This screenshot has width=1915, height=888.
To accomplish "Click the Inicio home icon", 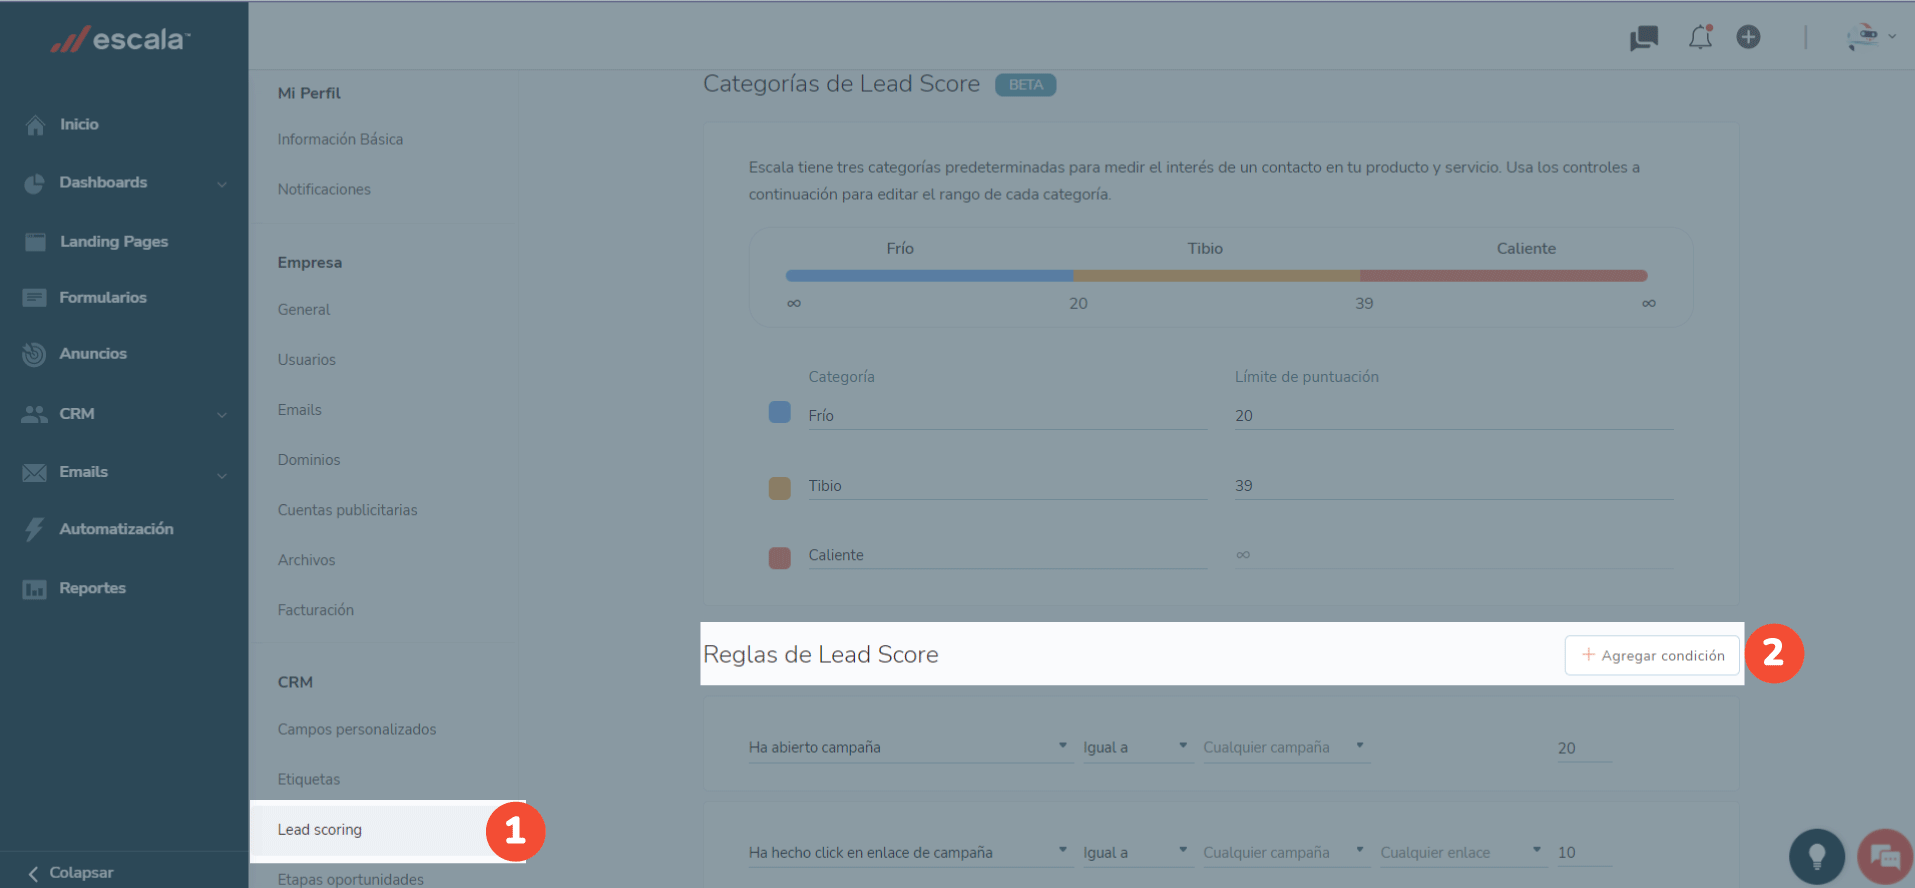I will coord(35,125).
